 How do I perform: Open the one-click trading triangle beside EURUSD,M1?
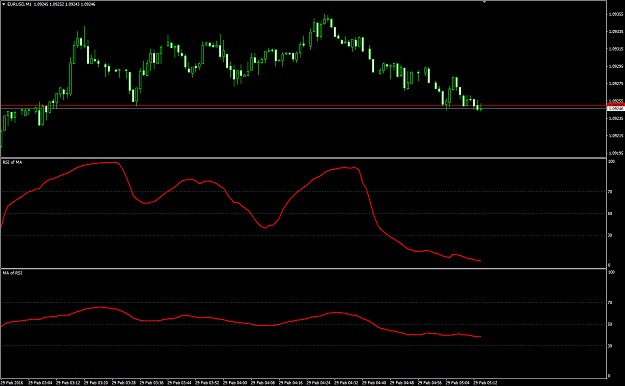[4, 4]
